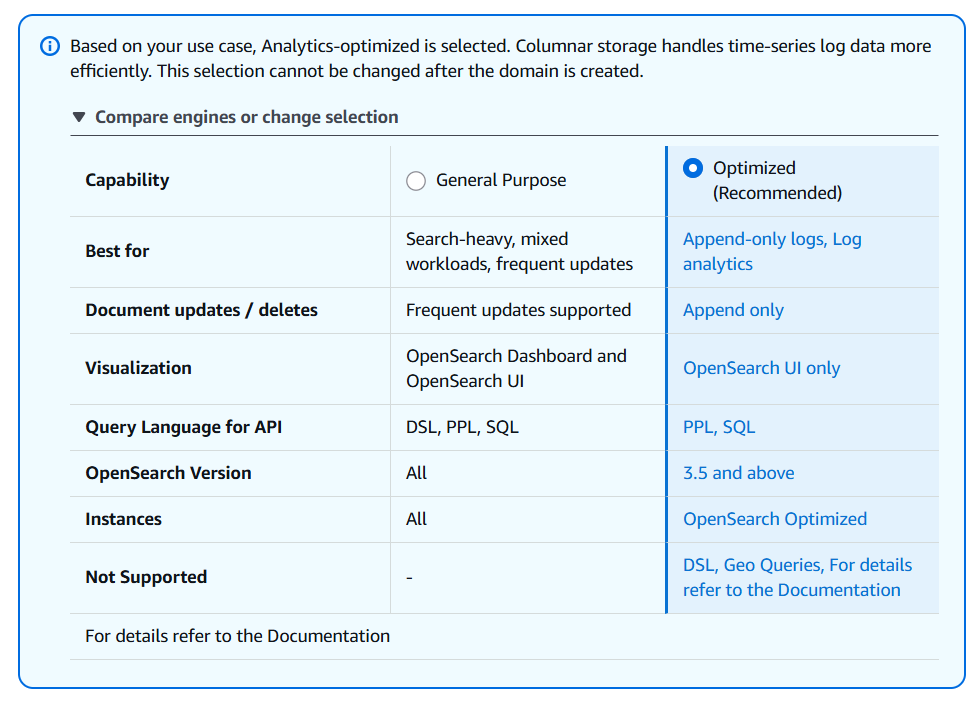Click the Capability column header
976x701 pixels.
pyautogui.click(x=127, y=180)
